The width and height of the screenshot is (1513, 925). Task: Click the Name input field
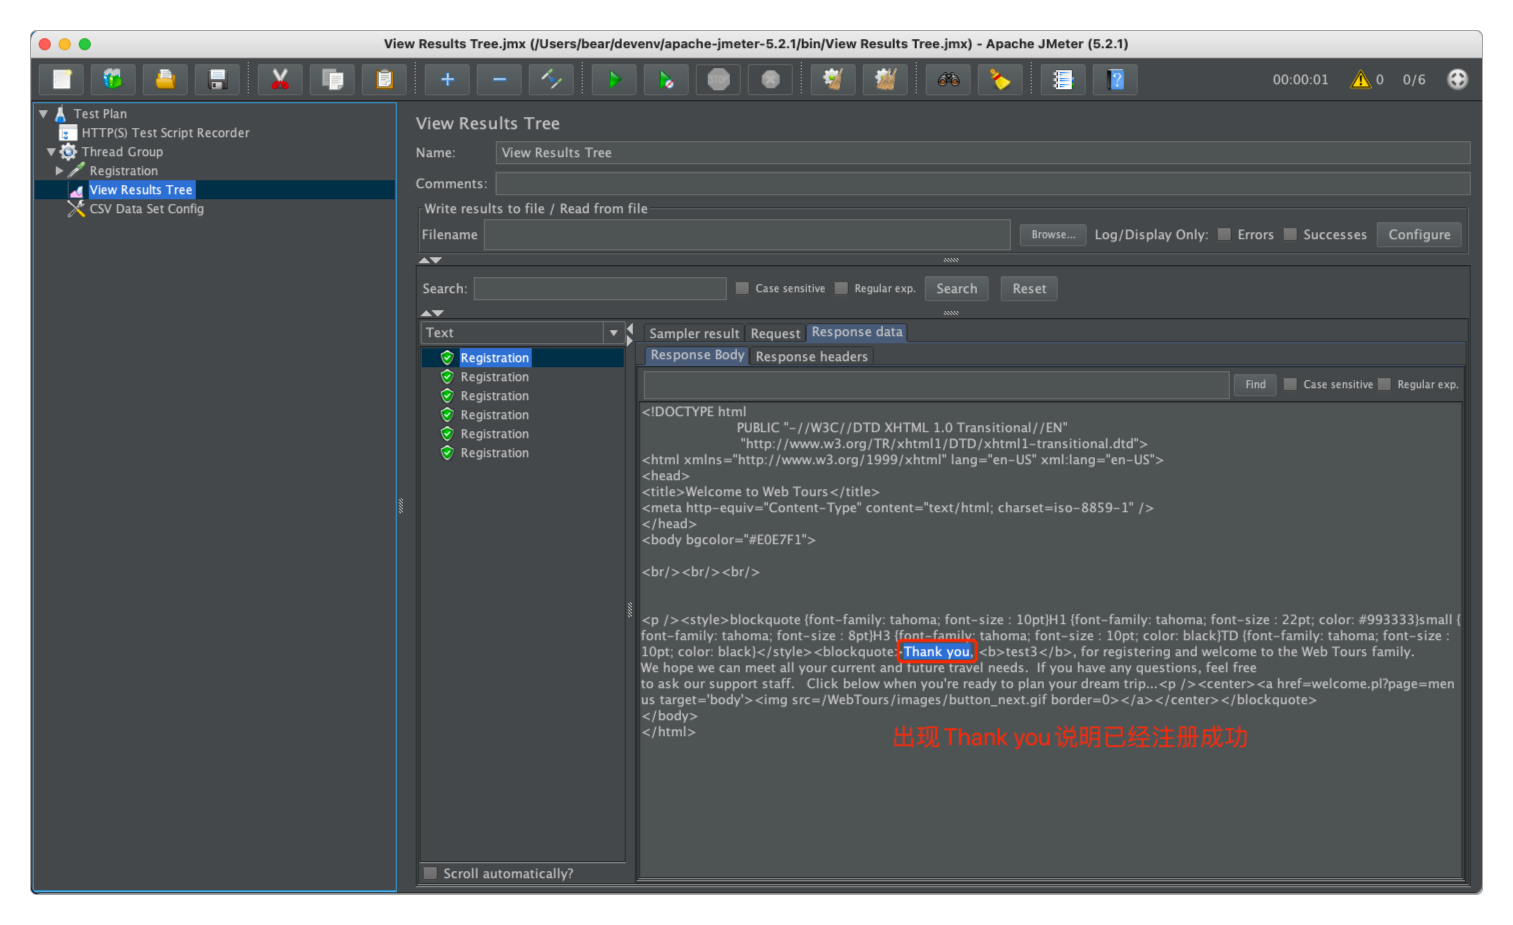tap(982, 152)
